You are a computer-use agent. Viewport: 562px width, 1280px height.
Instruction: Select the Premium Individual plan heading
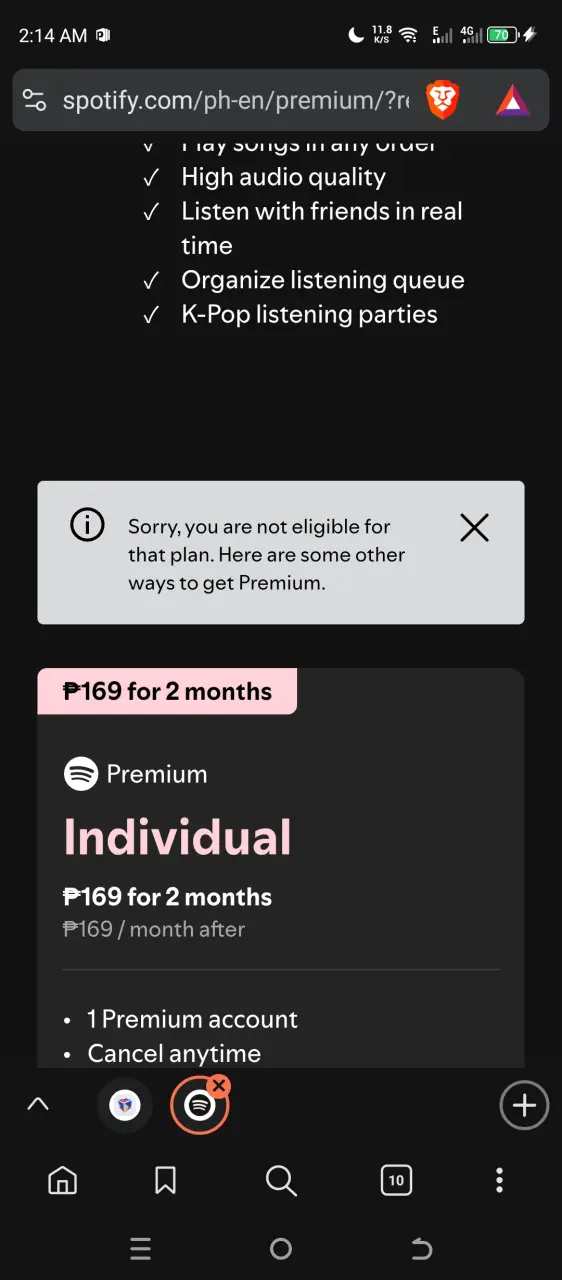(x=178, y=838)
